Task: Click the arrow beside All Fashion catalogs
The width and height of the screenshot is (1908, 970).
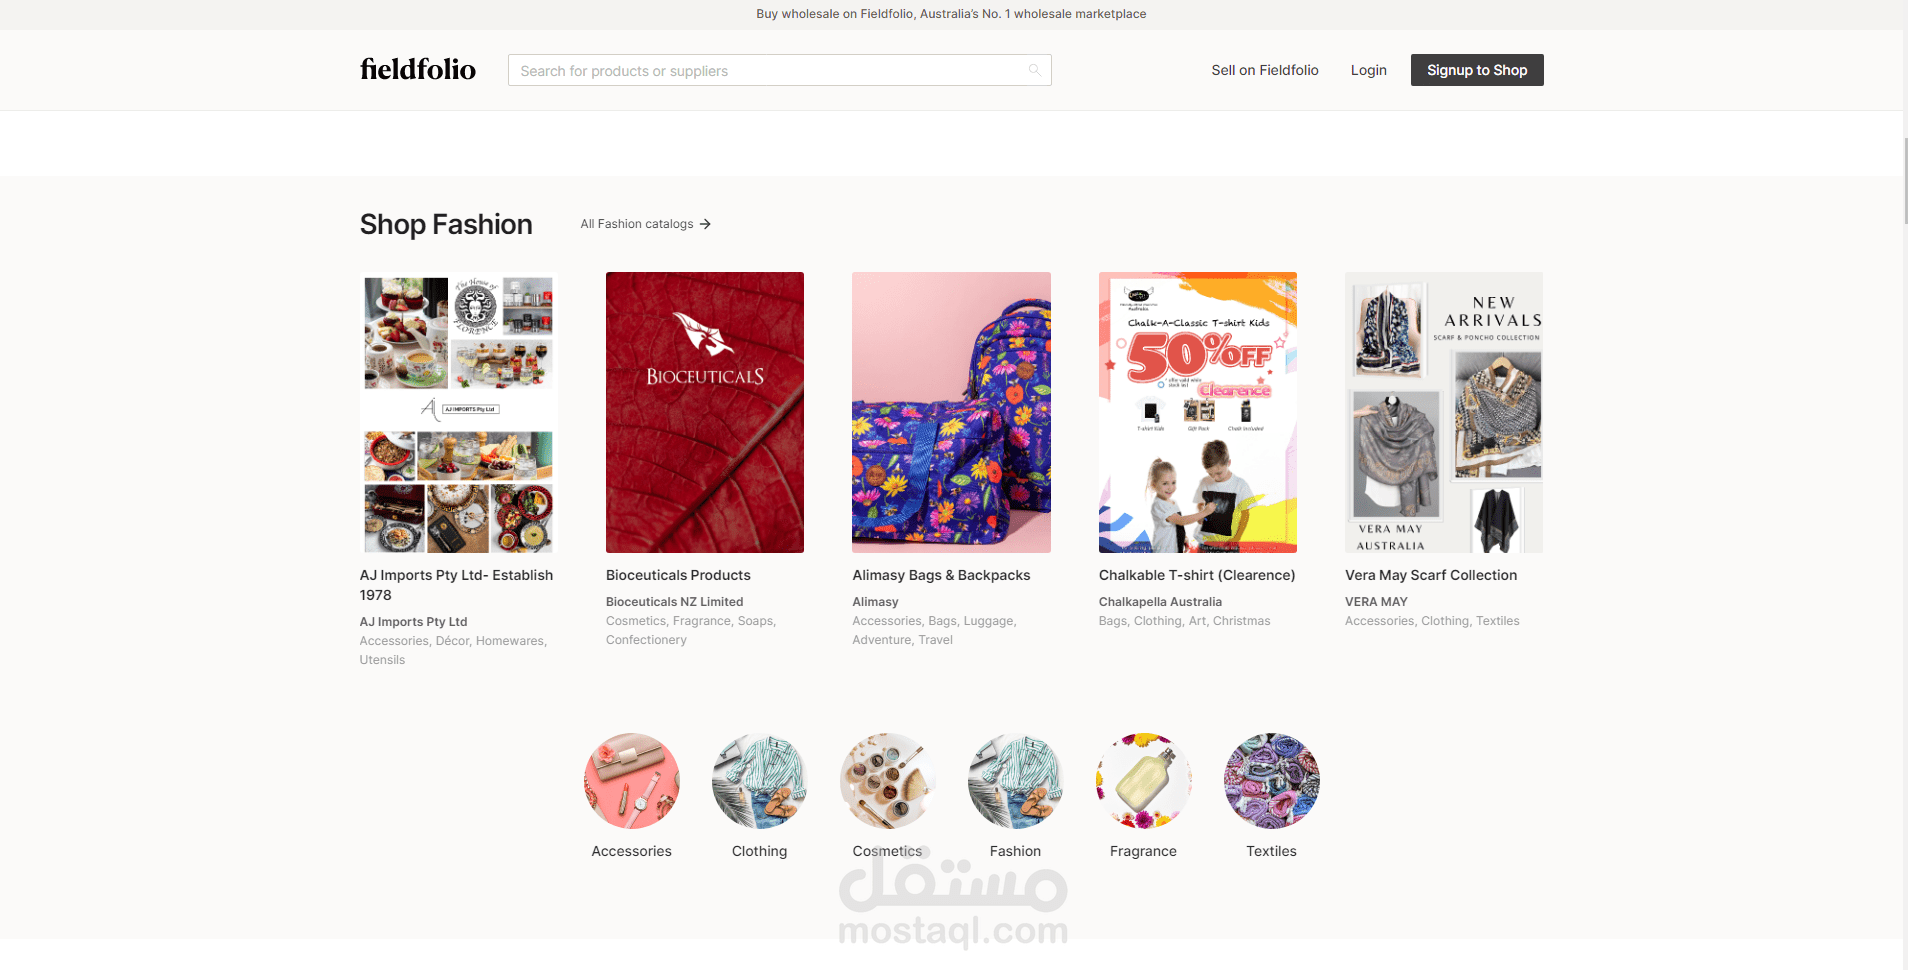Action: click(x=705, y=224)
